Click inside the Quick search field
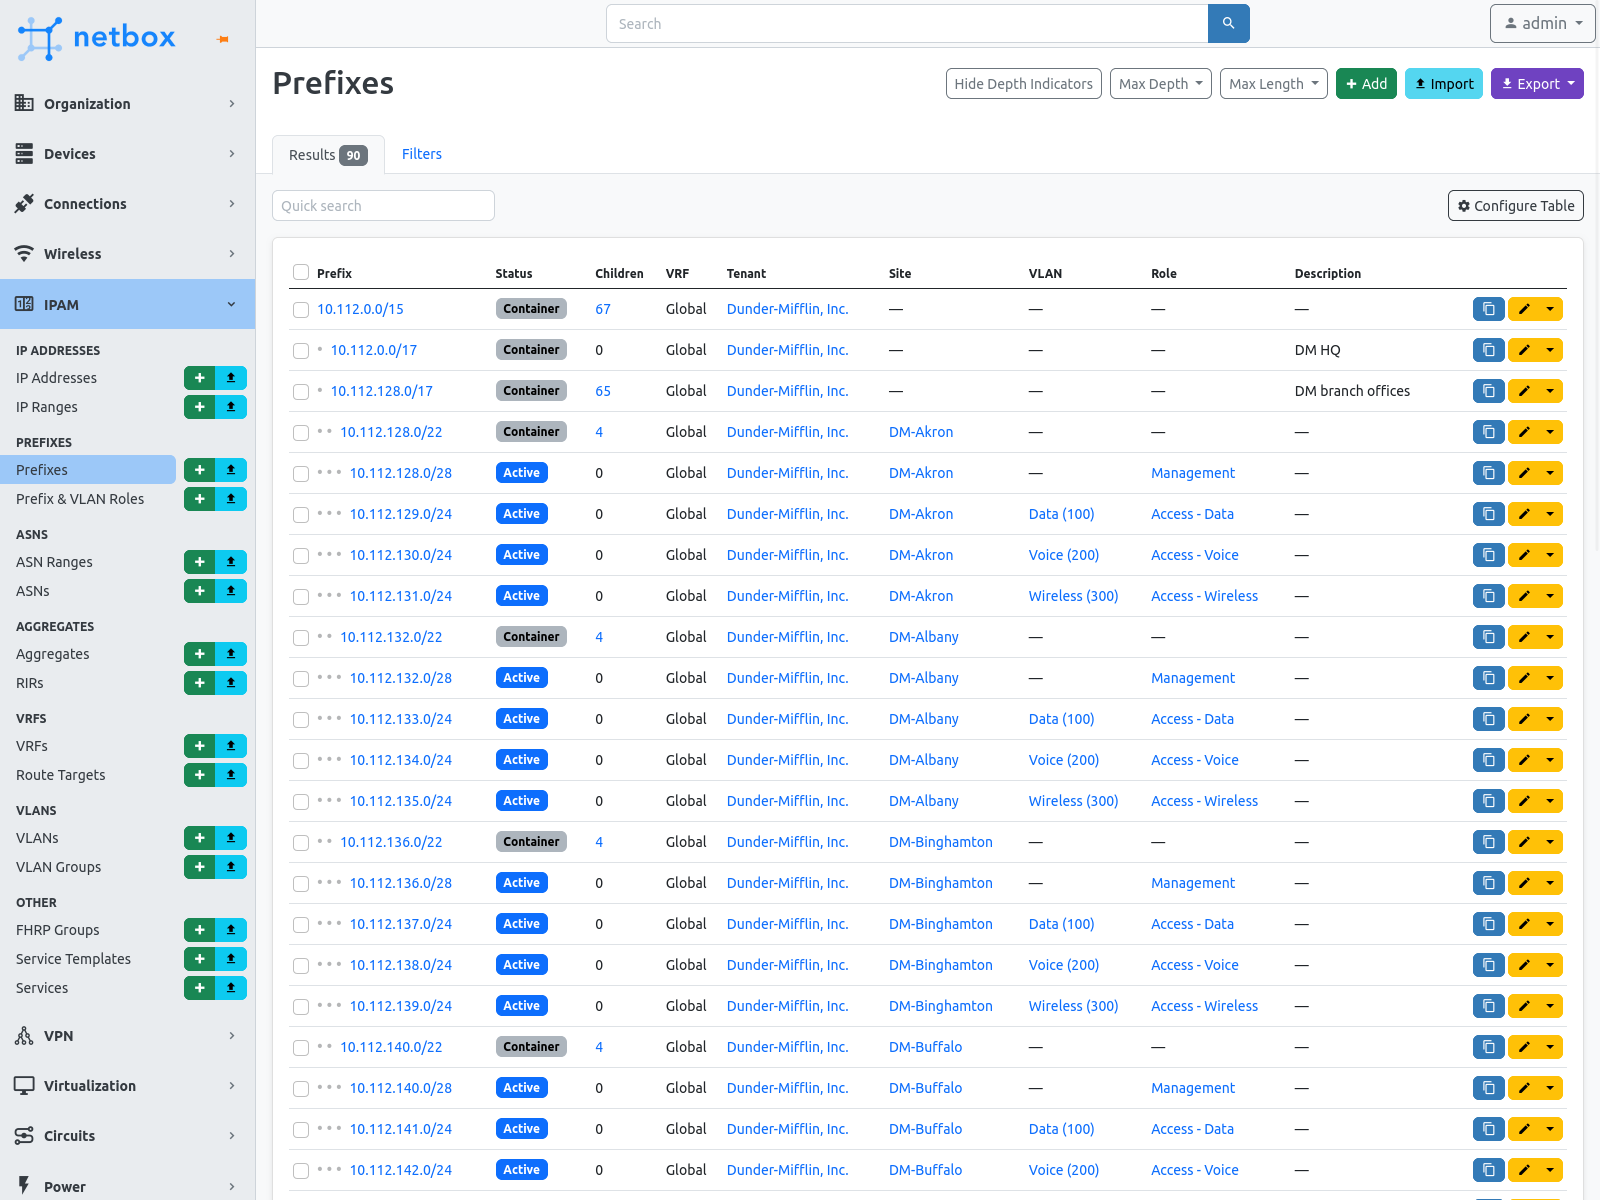1600x1200 pixels. [x=383, y=205]
